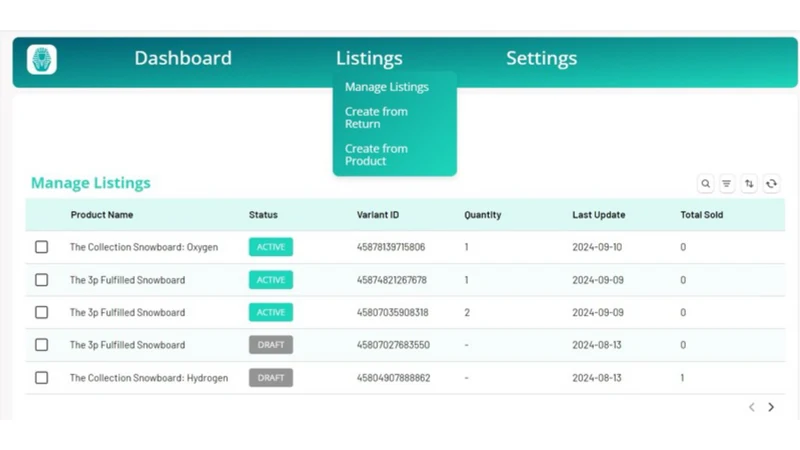Screen dimensions: 800x450
Task: Choose Create from Product menu entry
Action: (376, 155)
